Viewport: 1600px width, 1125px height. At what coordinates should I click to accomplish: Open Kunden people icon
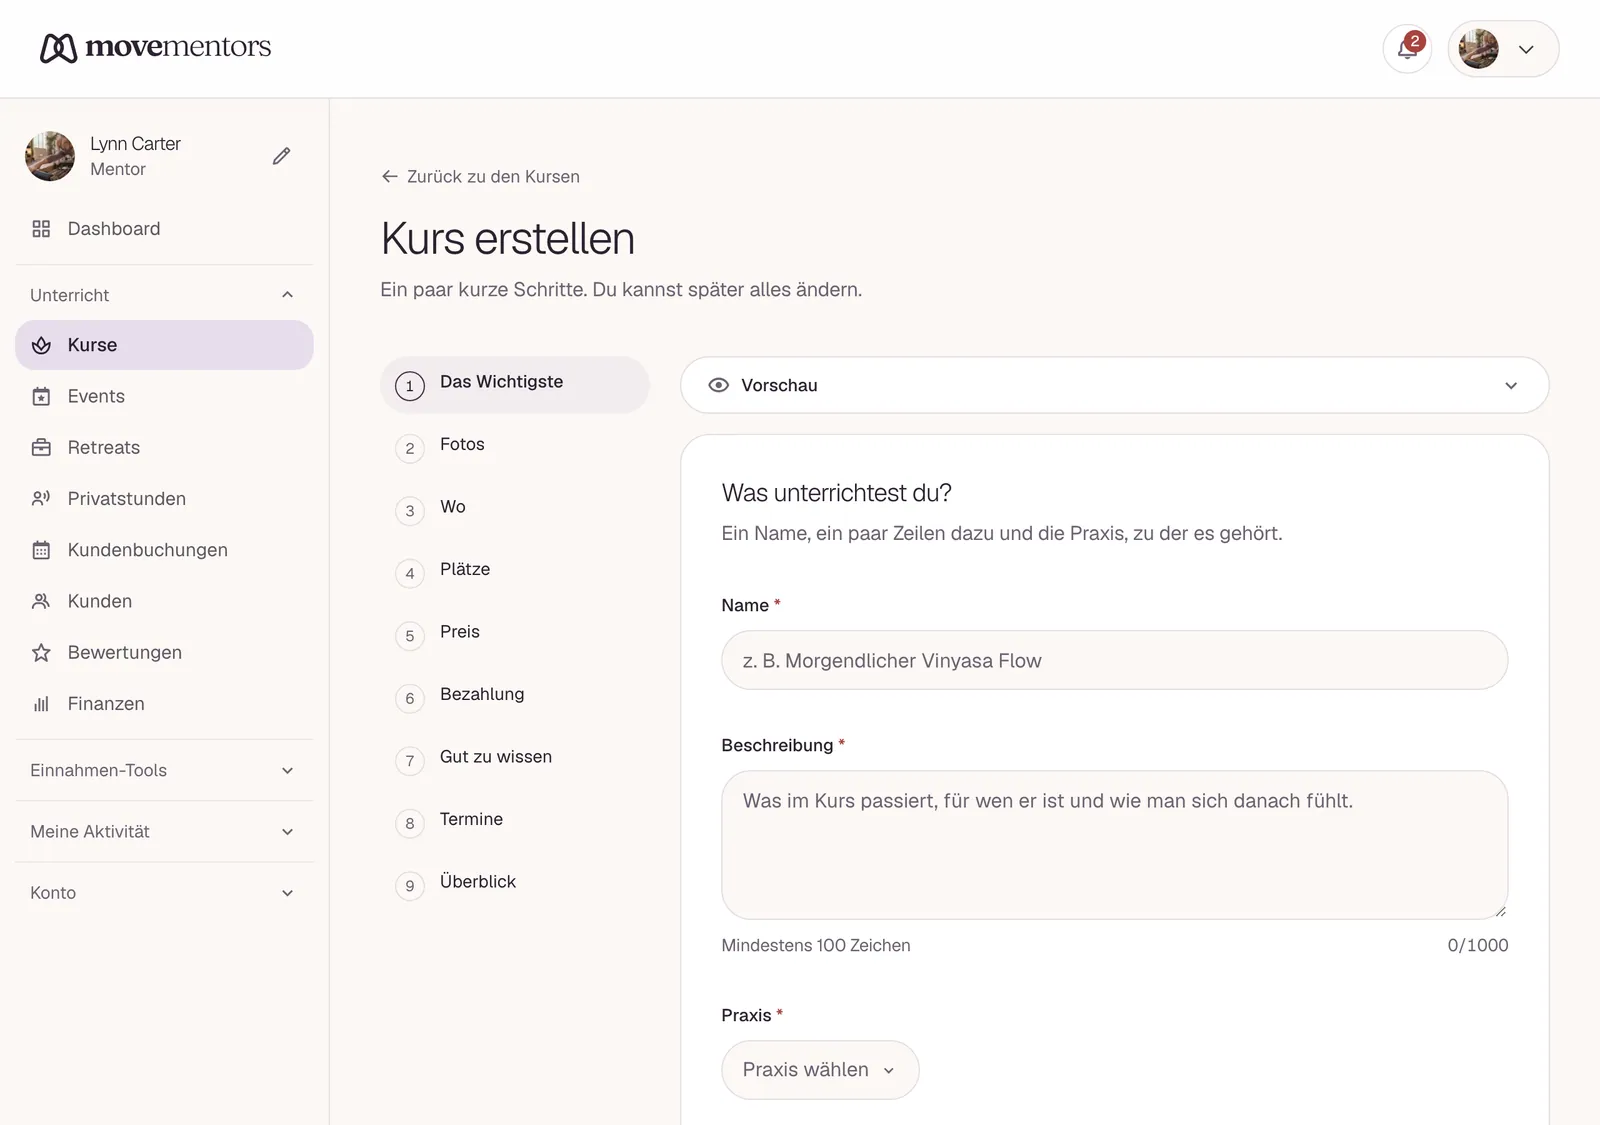pyautogui.click(x=41, y=601)
